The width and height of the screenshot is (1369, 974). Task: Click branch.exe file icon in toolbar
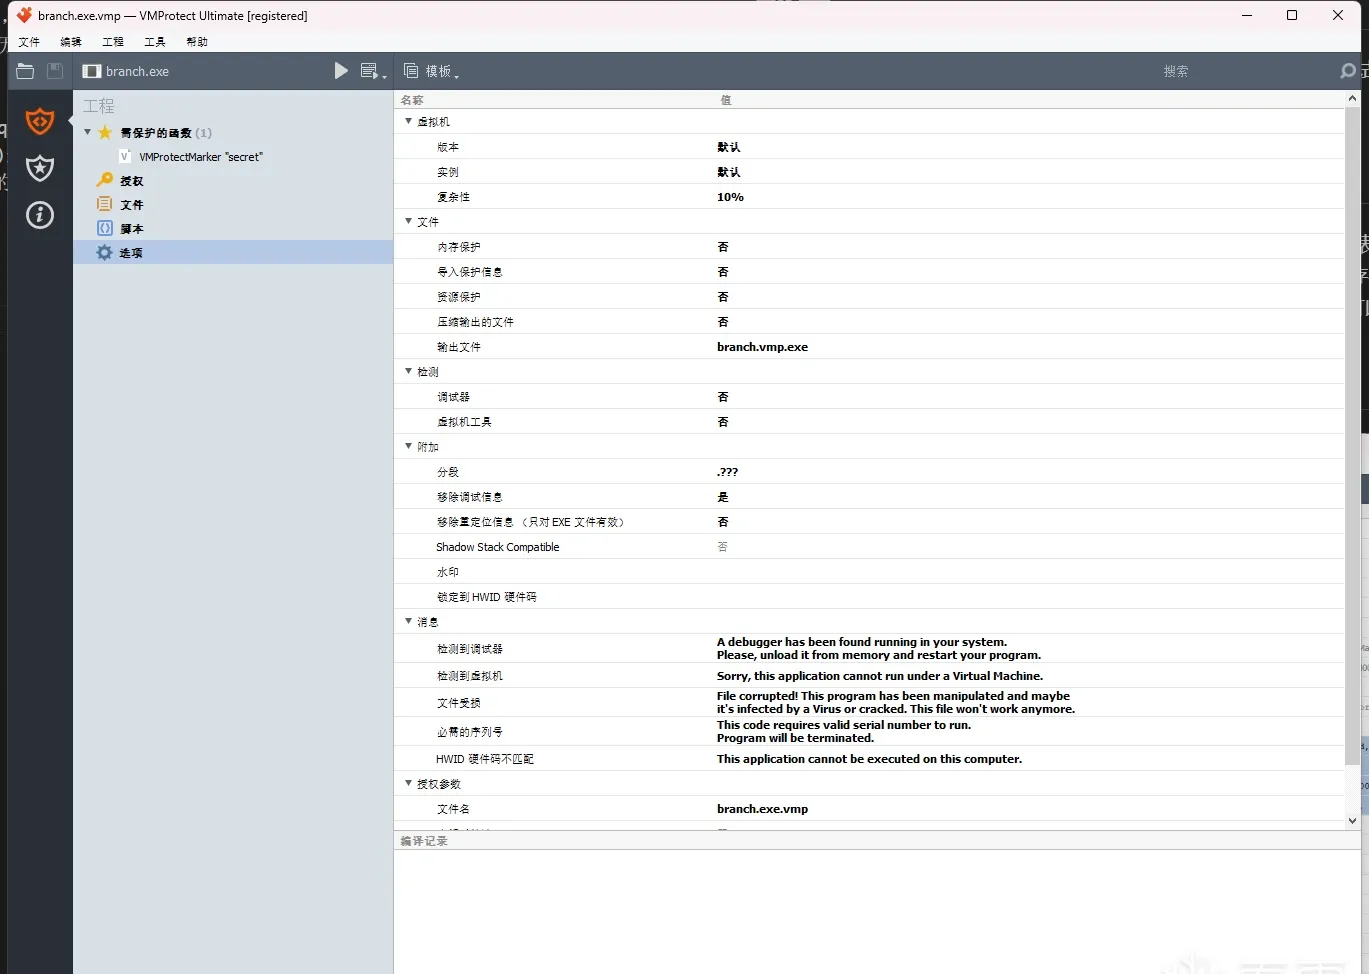pos(92,71)
